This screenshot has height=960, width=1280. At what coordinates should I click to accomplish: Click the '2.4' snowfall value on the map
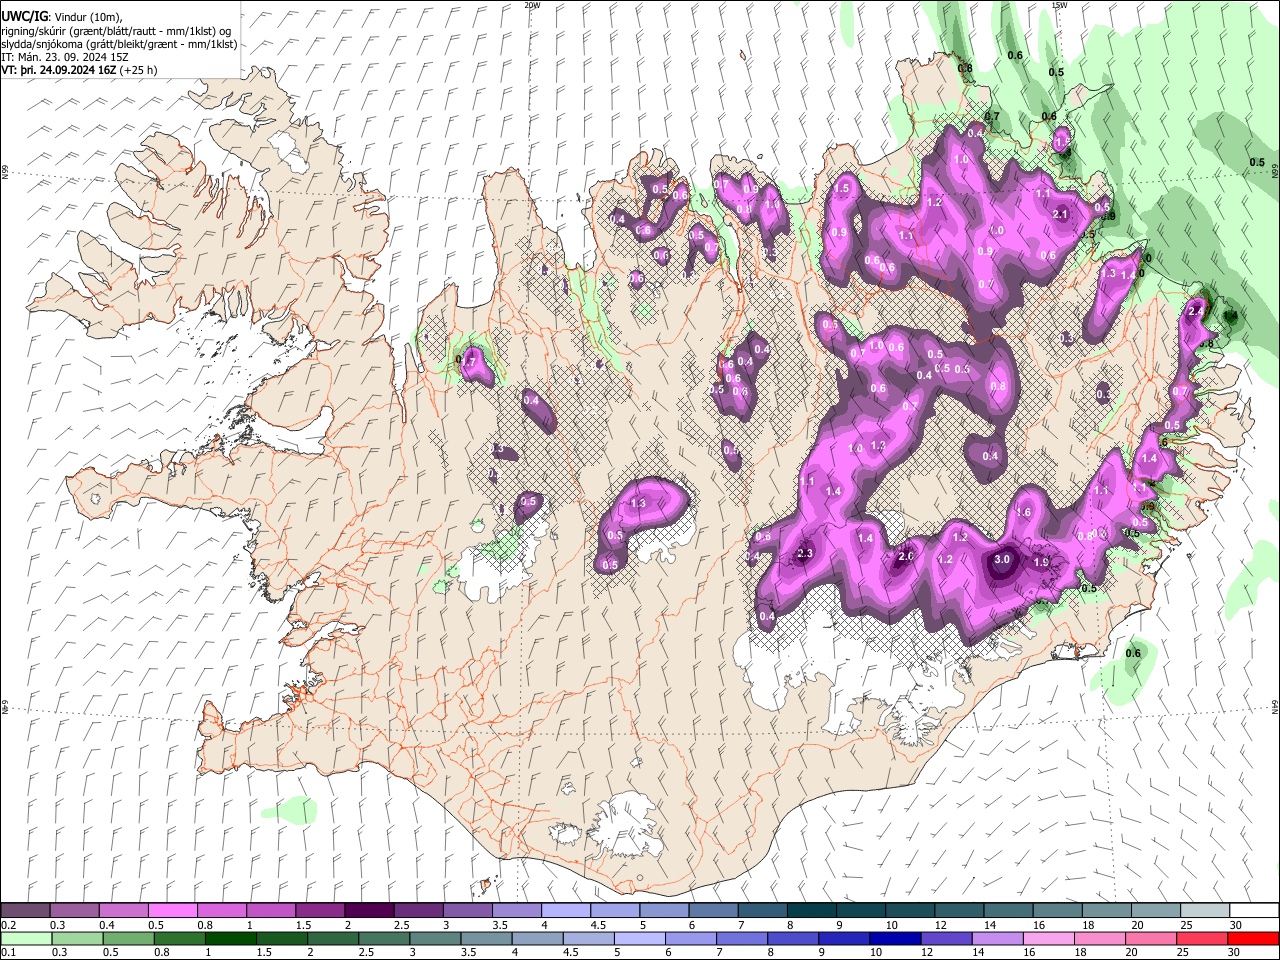(1195, 311)
